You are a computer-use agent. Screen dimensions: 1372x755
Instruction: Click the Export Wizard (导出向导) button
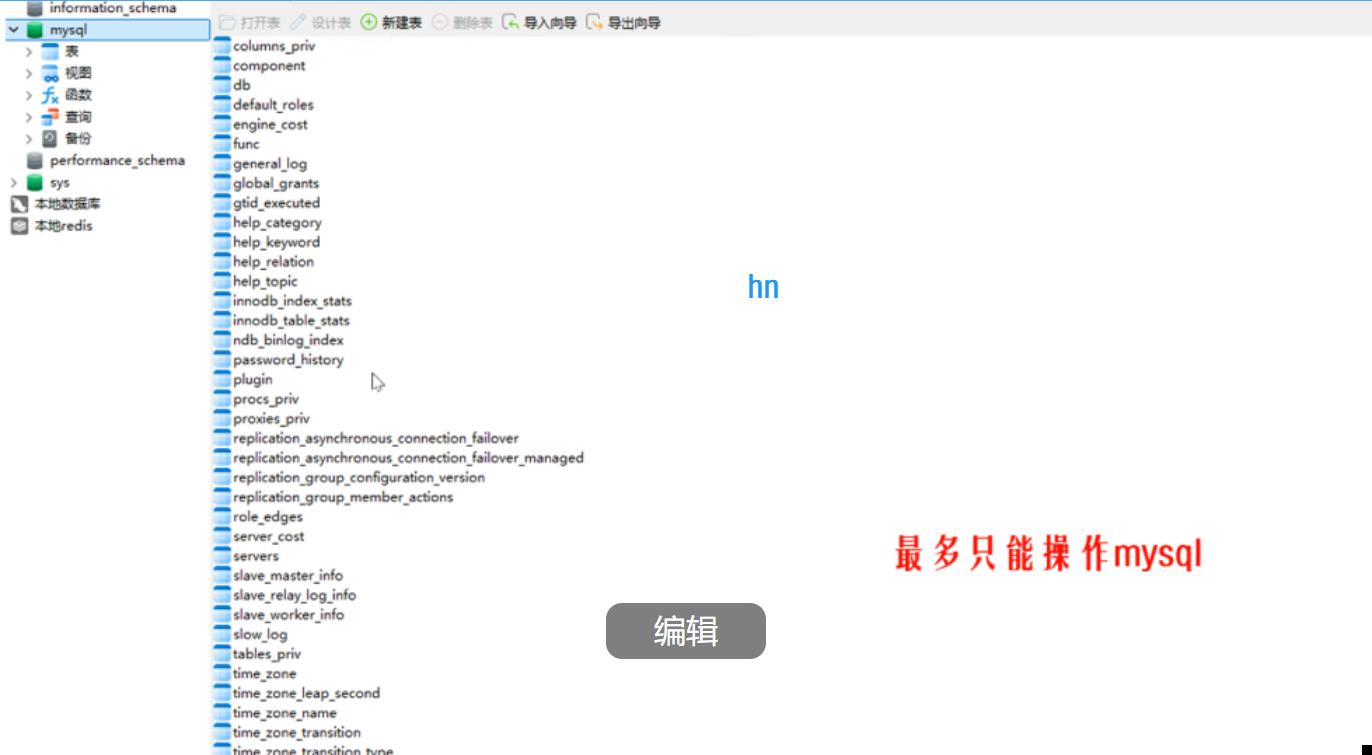[x=623, y=22]
